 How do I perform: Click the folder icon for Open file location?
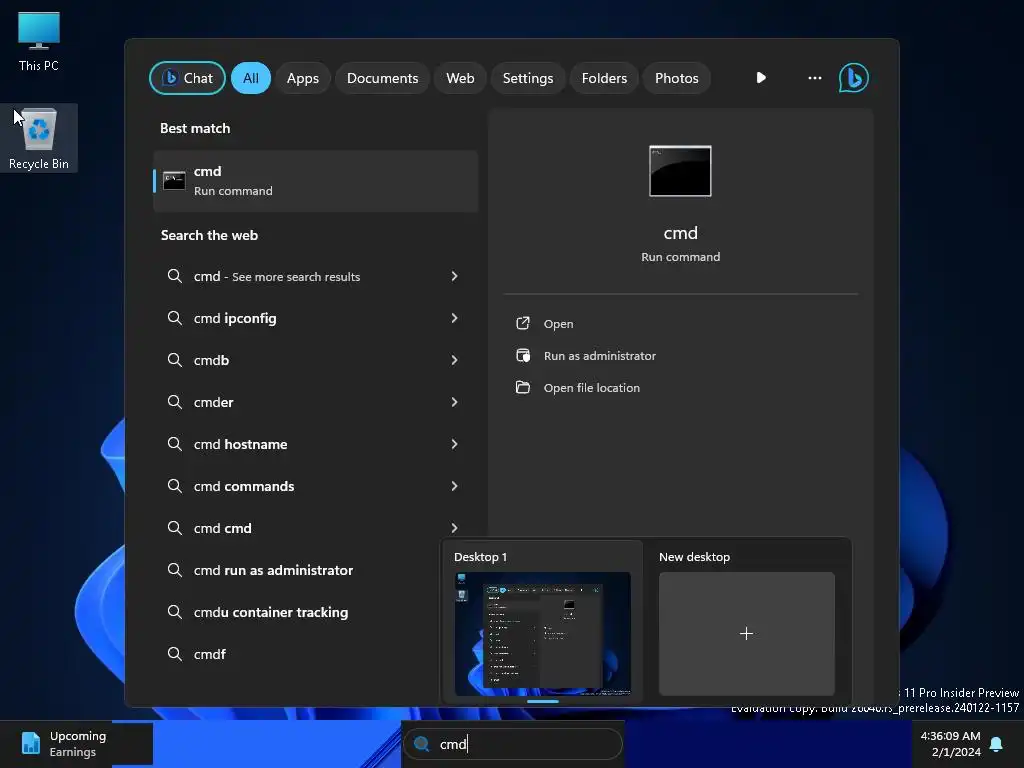(522, 387)
